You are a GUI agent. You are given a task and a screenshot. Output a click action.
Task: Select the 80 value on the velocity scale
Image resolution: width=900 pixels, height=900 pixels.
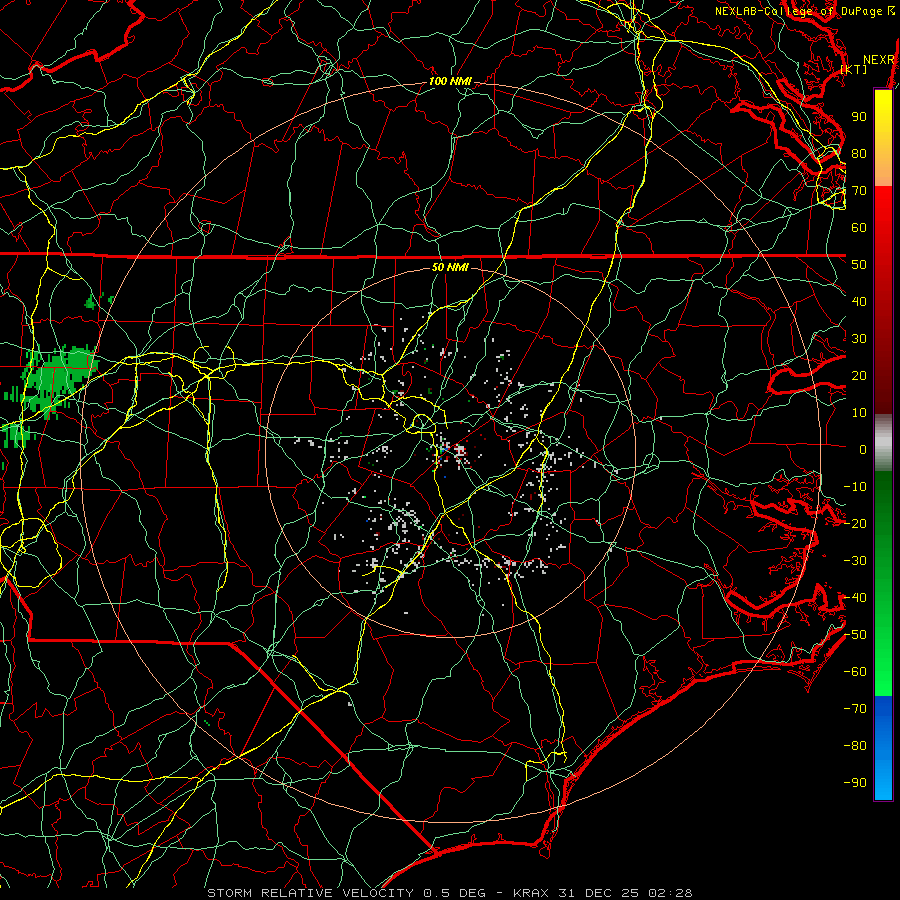point(859,154)
